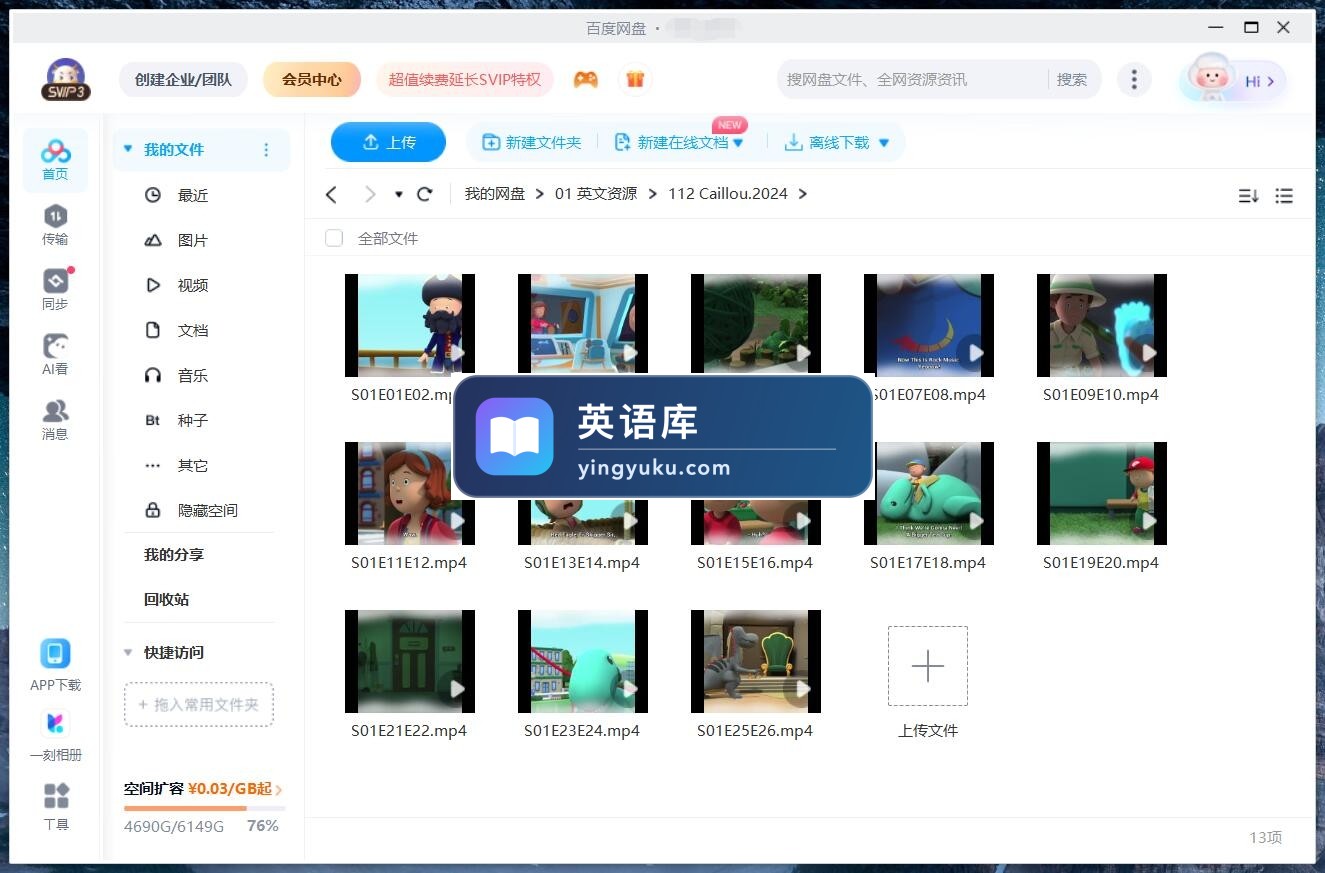Switch to list view mode

(1285, 196)
